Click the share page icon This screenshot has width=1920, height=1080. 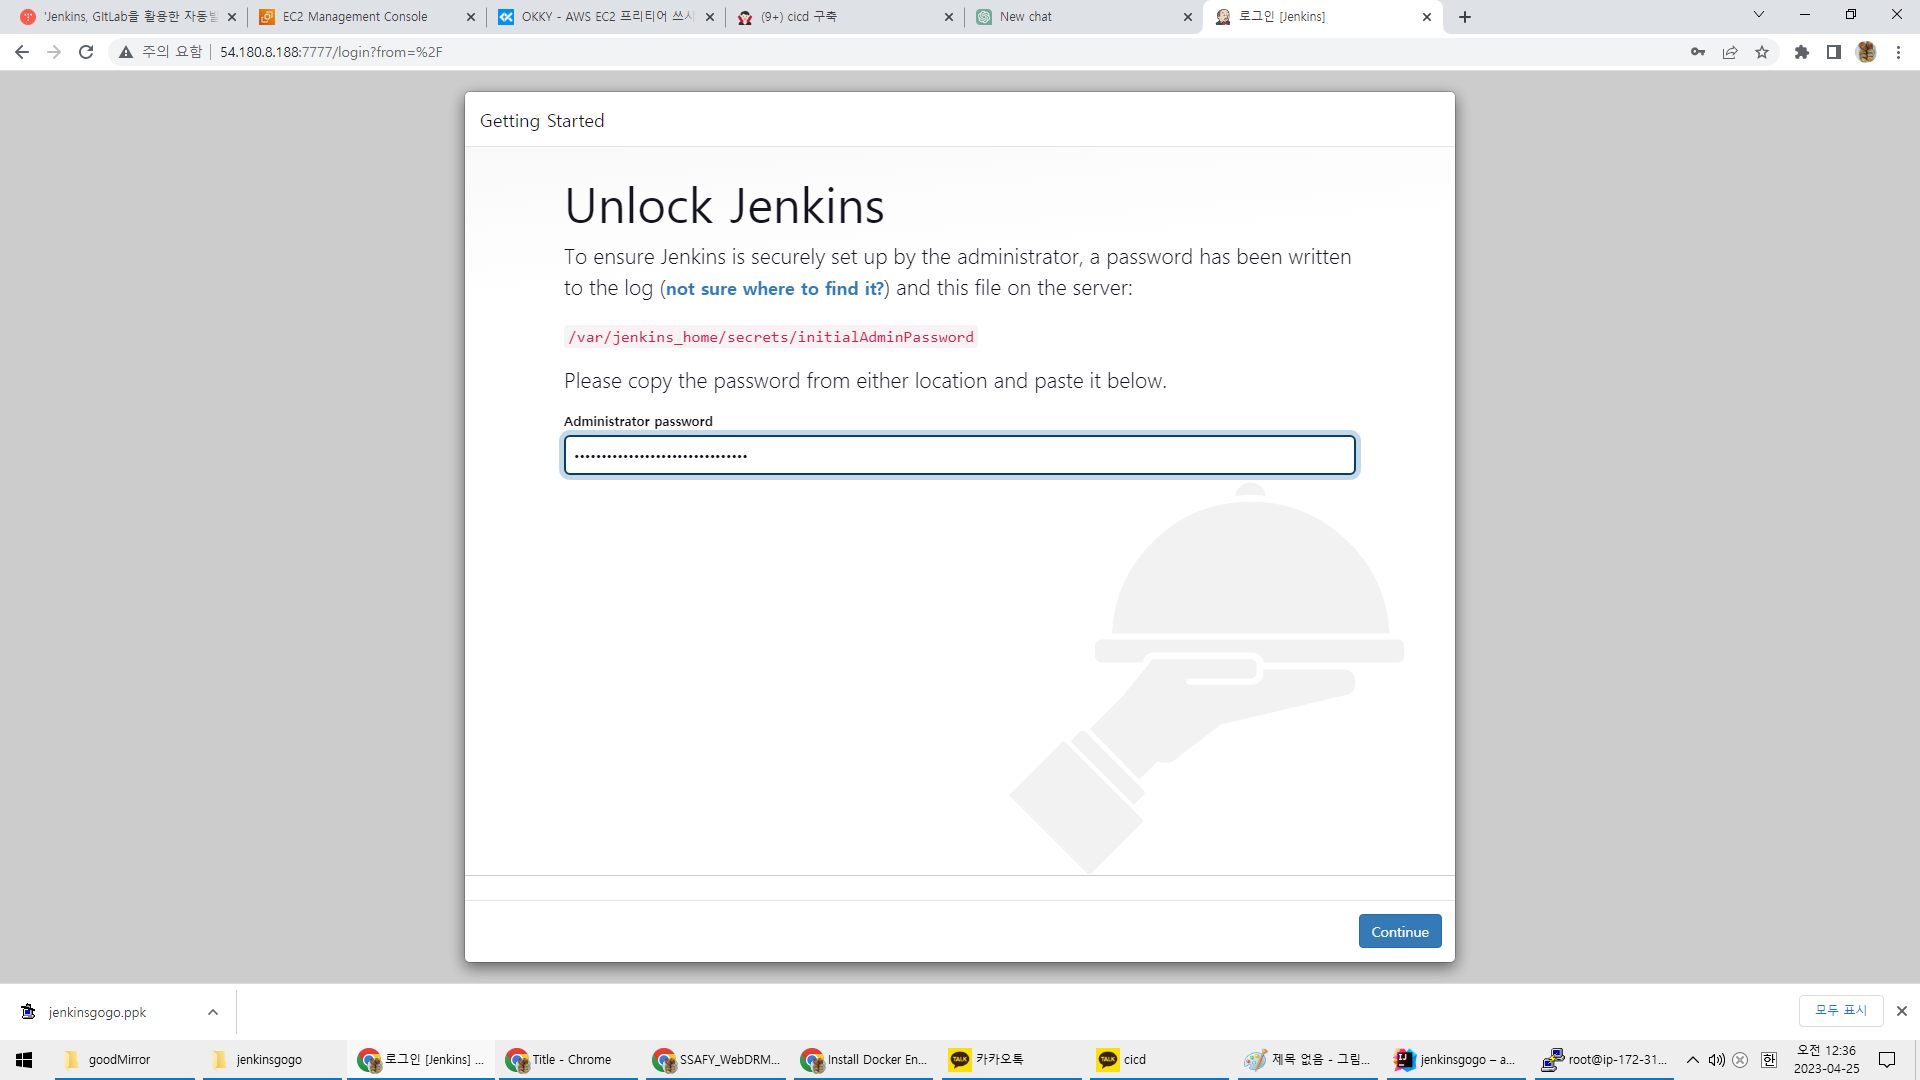(x=1730, y=52)
